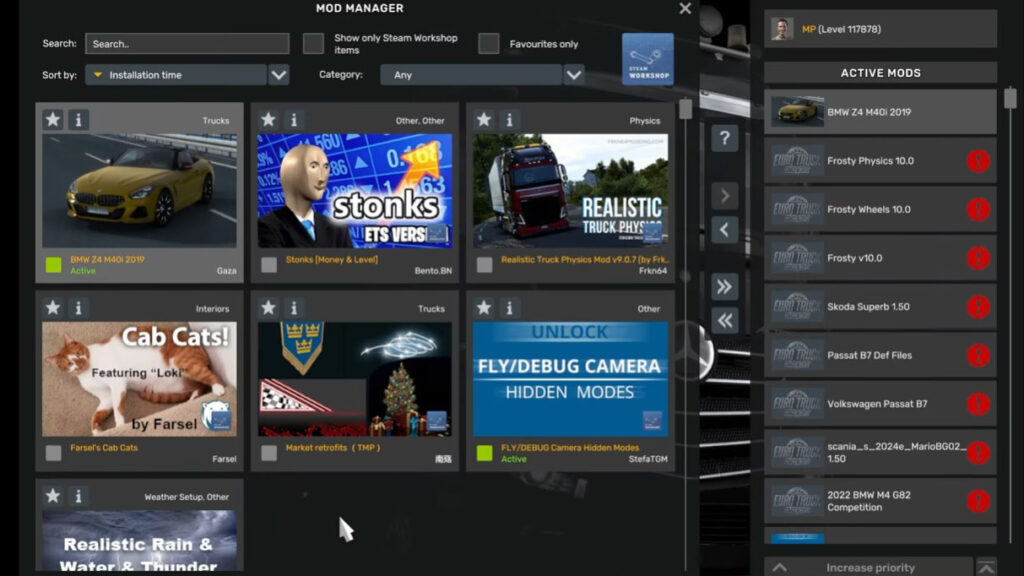Select MP profile entry
Image resolution: width=1024 pixels, height=576 pixels.
point(880,29)
